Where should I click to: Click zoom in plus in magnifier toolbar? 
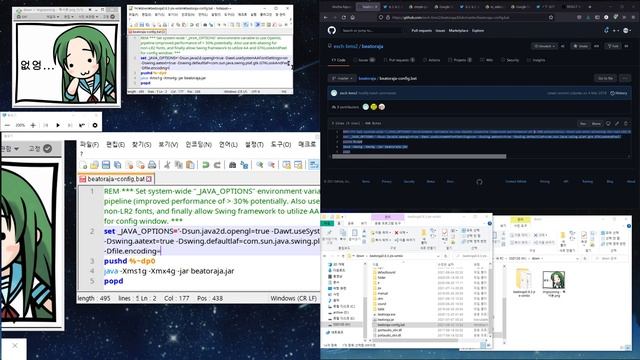(33, 125)
